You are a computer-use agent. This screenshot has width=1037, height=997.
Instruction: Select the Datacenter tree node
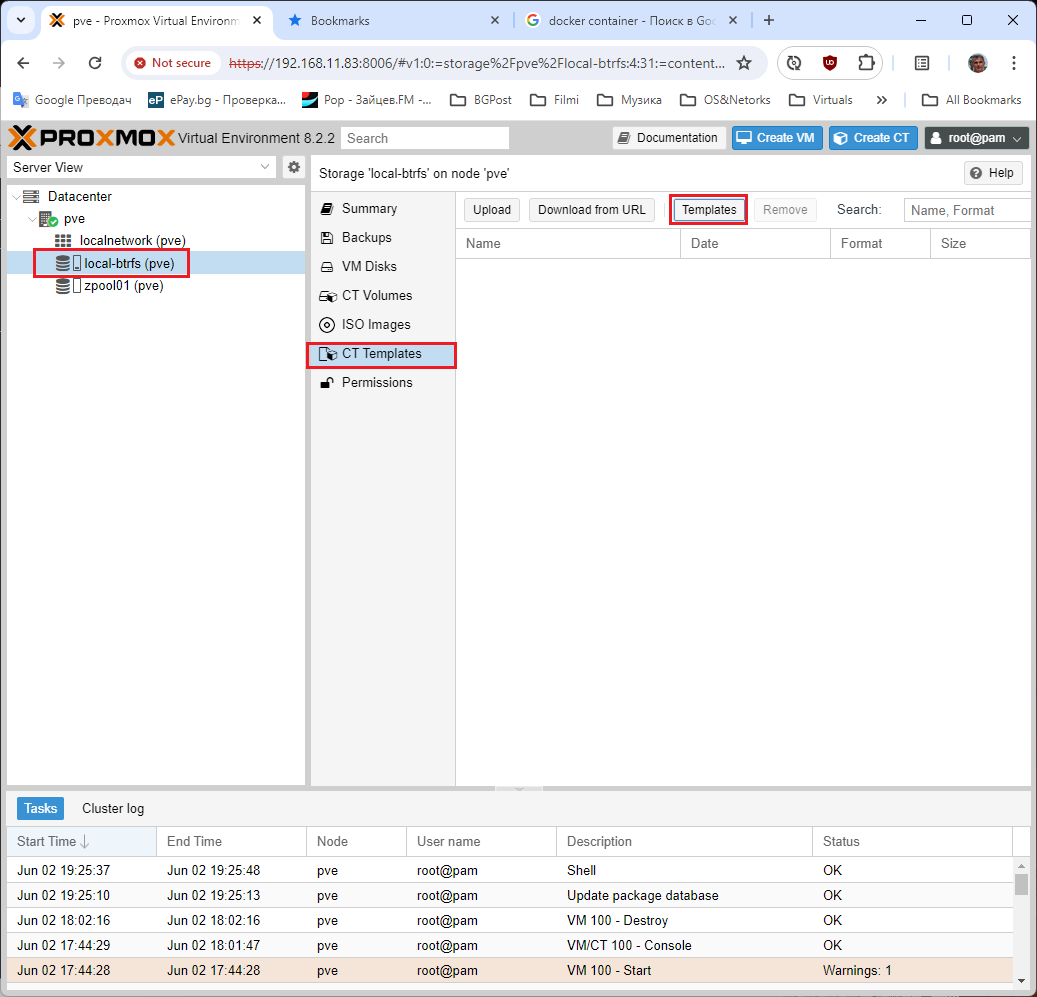[79, 196]
